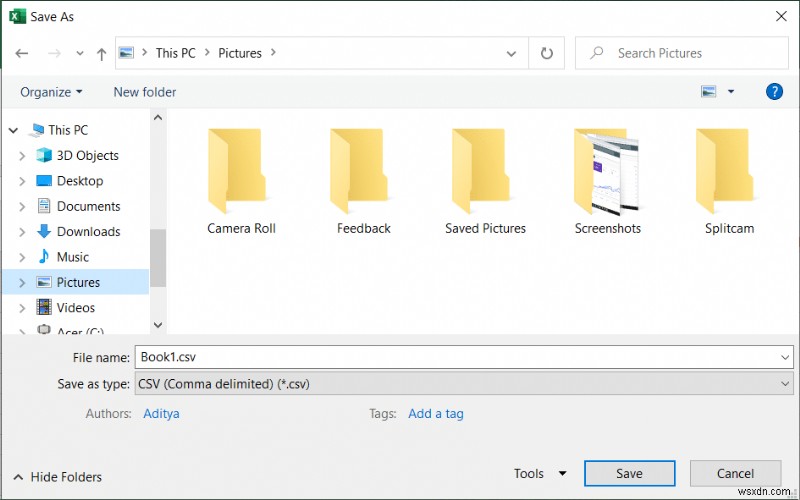Click the Back navigation arrow
Screen dimensions: 800x500
click(x=21, y=53)
